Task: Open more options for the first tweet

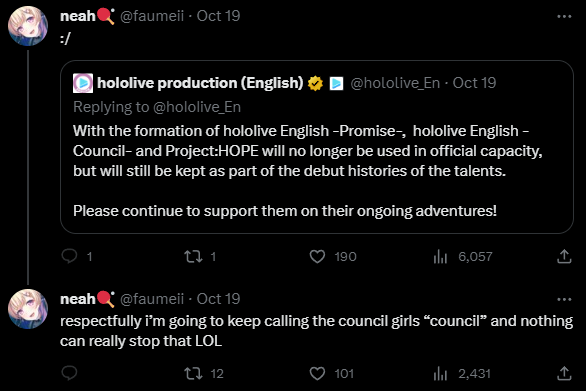Action: point(564,16)
